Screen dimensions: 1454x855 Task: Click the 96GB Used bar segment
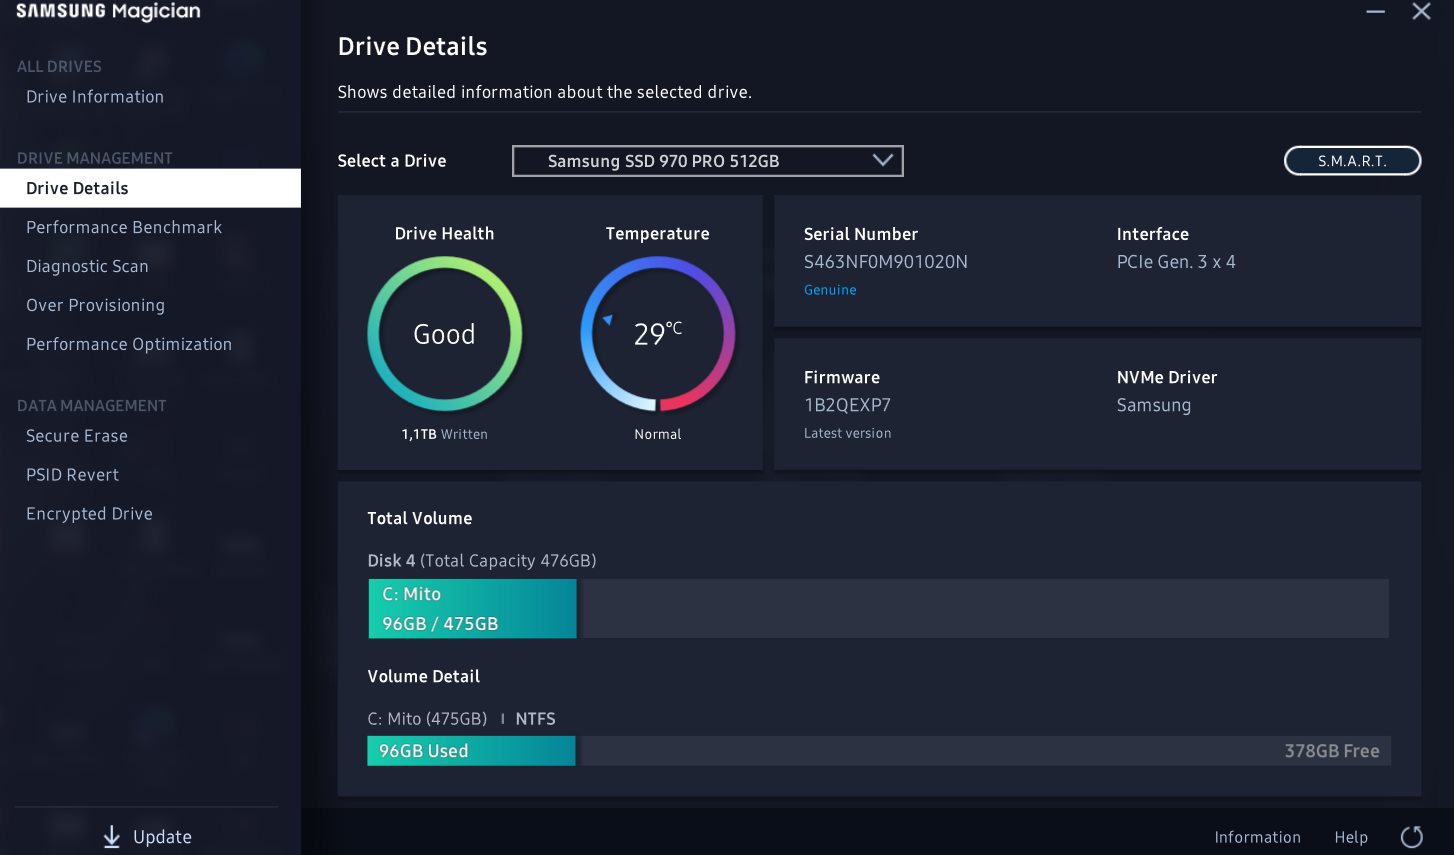(471, 751)
